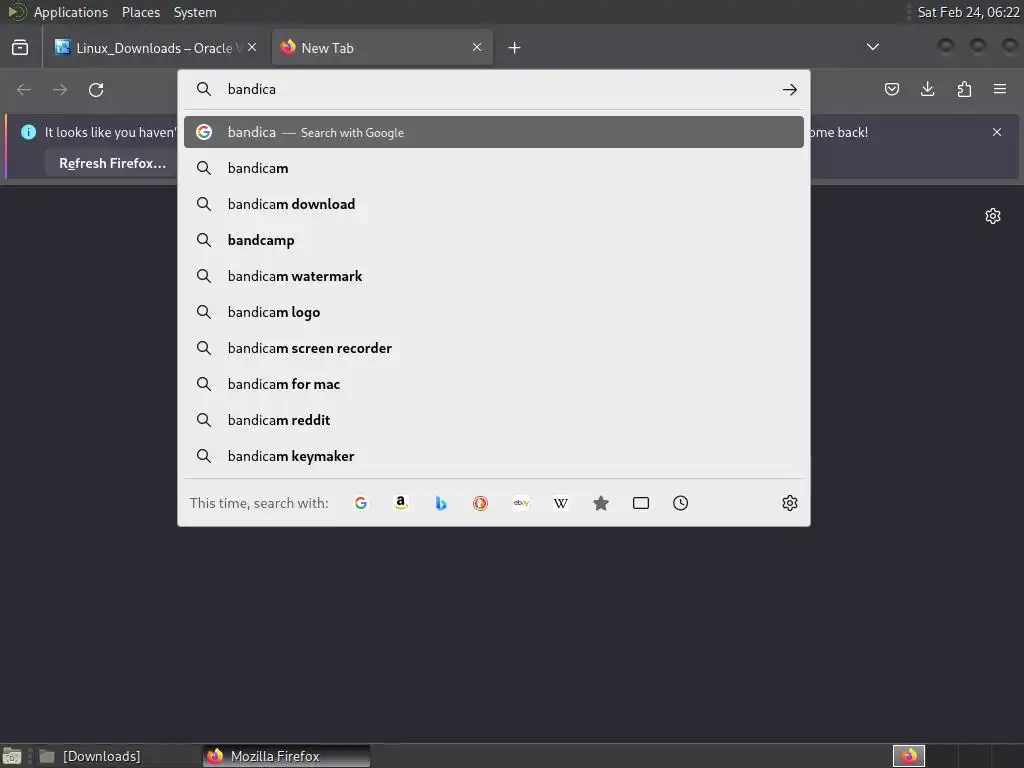Choose 'bandicam download' suggestion
This screenshot has width=1024, height=768.
[x=494, y=204]
